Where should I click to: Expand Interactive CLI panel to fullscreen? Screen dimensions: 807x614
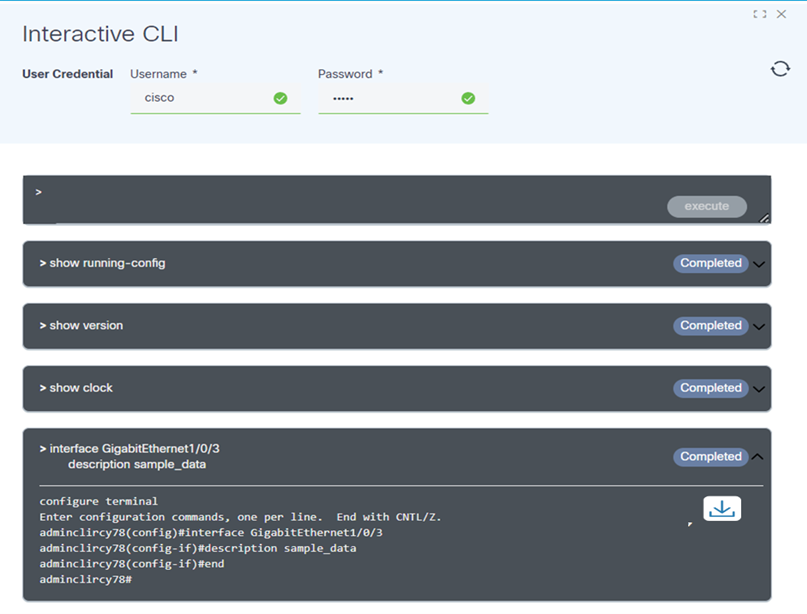point(759,14)
